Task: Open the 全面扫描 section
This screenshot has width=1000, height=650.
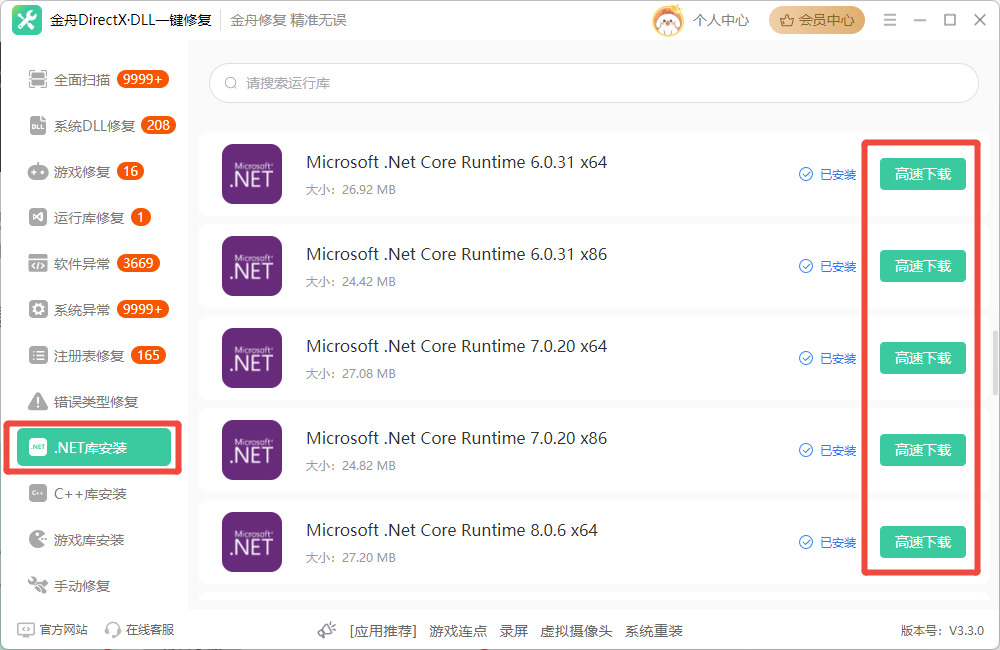Action: pos(94,80)
